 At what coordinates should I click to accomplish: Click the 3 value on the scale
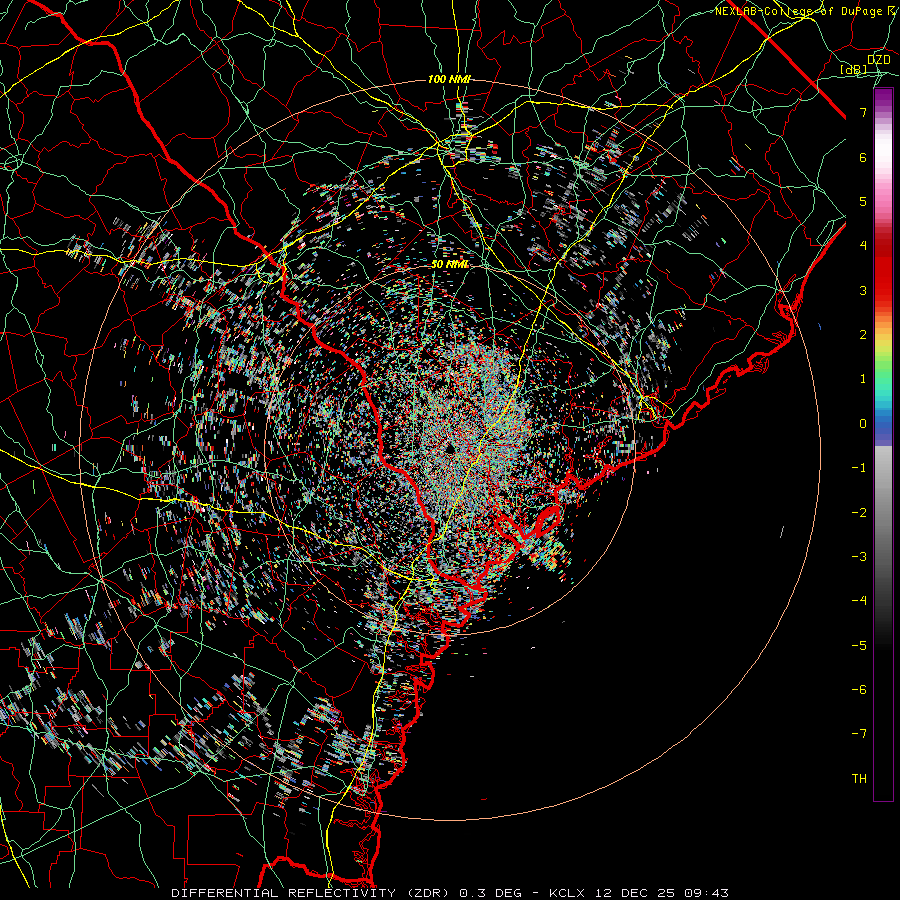[x=863, y=290]
